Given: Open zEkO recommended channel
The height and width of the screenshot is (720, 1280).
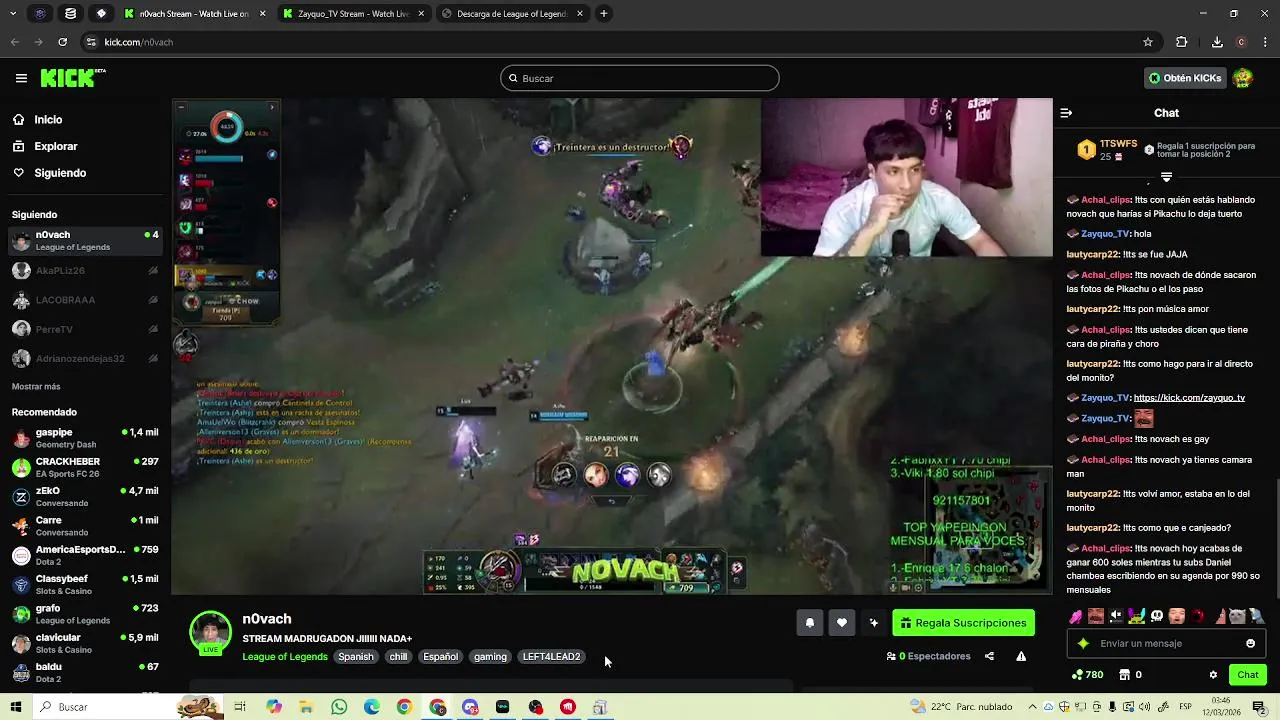Looking at the screenshot, I should click(x=85, y=496).
